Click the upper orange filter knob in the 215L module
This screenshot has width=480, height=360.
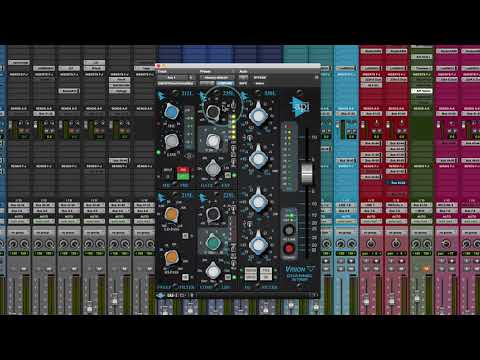pos(172,214)
